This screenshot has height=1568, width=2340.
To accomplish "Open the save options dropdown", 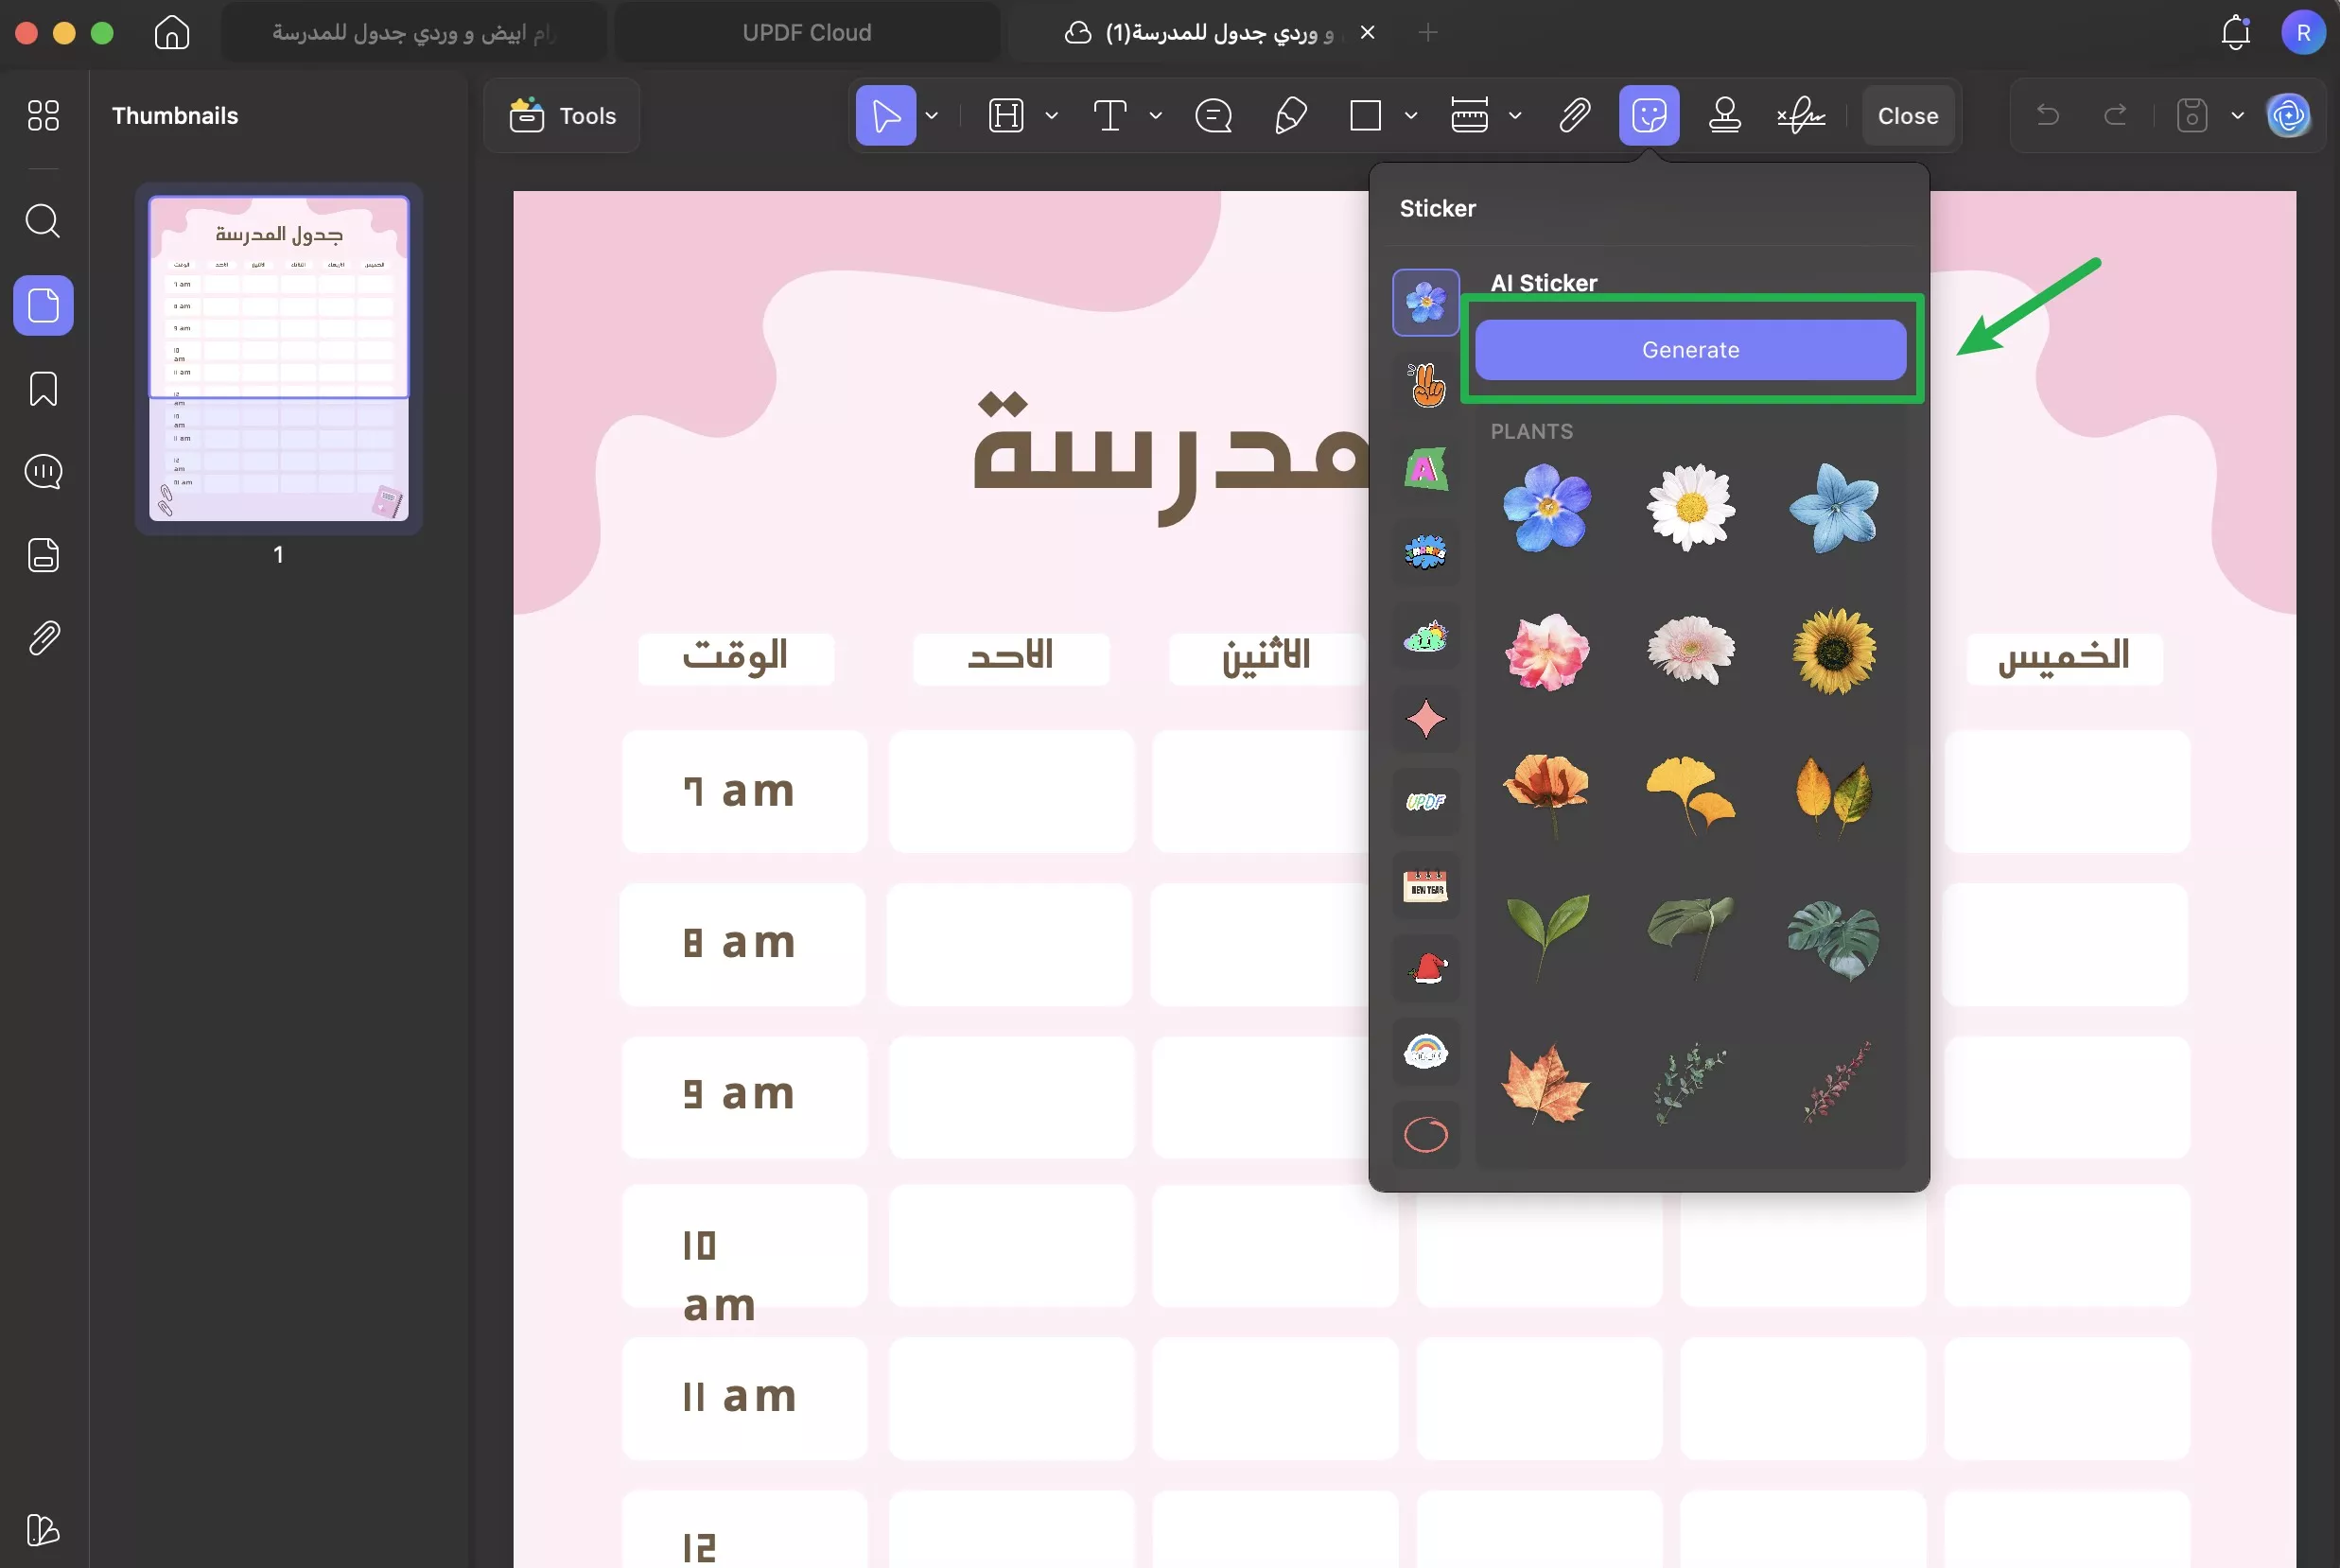I will 2237,115.
